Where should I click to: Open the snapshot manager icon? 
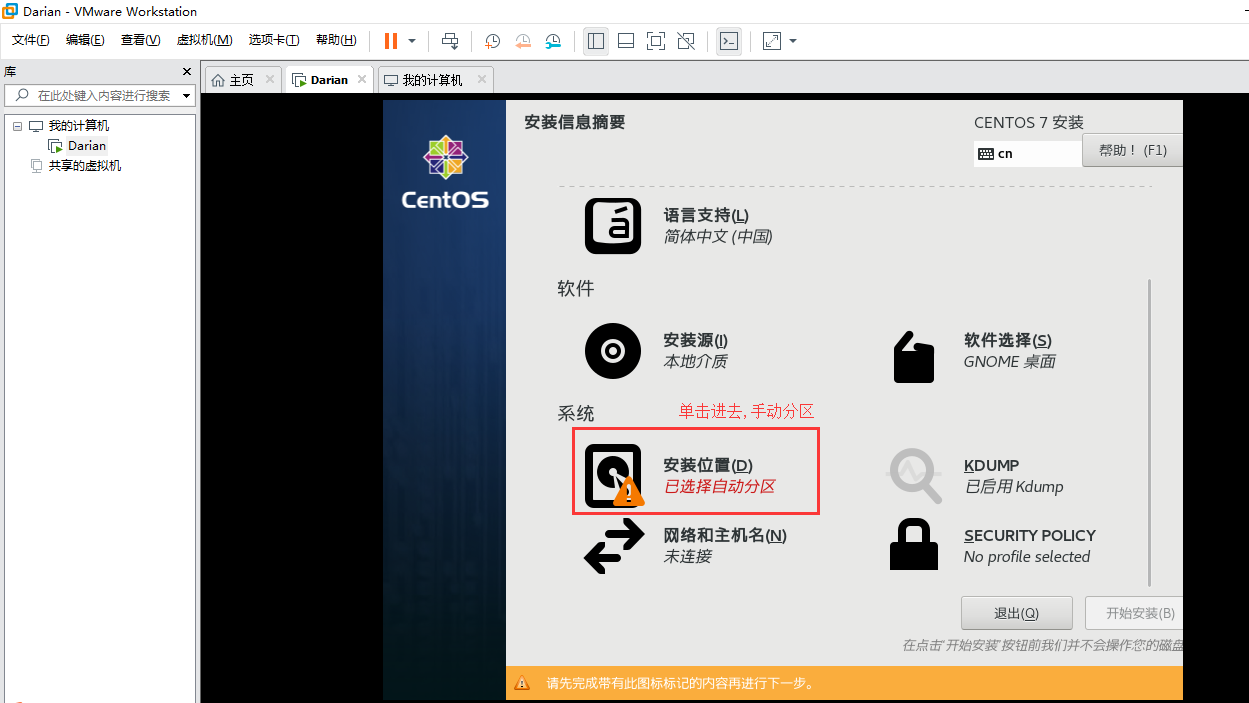coord(553,41)
